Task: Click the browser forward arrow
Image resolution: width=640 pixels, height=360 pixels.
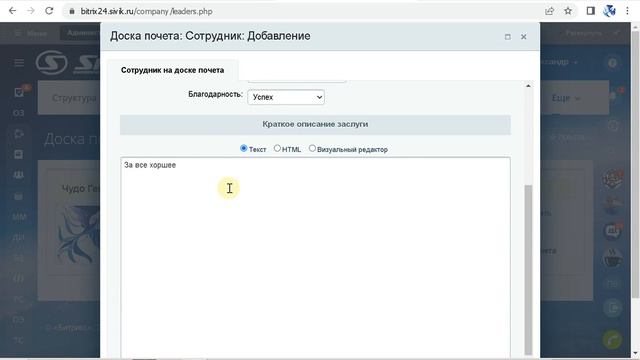Action: (x=31, y=11)
